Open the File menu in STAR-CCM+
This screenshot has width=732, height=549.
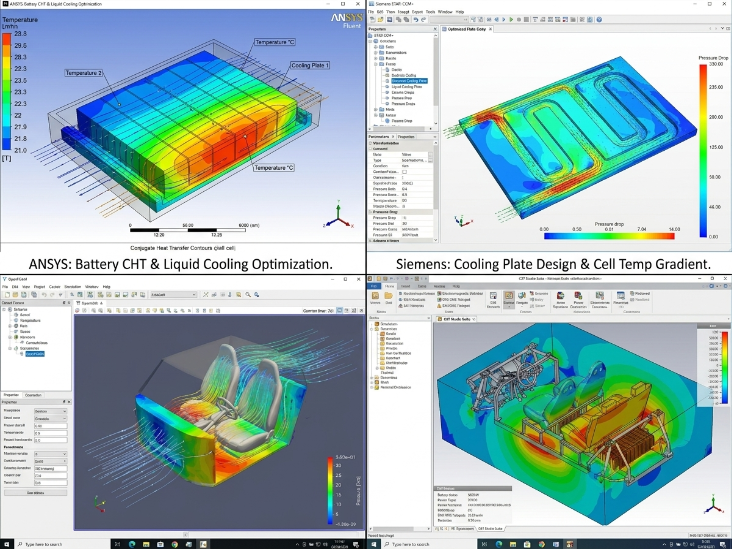click(371, 12)
